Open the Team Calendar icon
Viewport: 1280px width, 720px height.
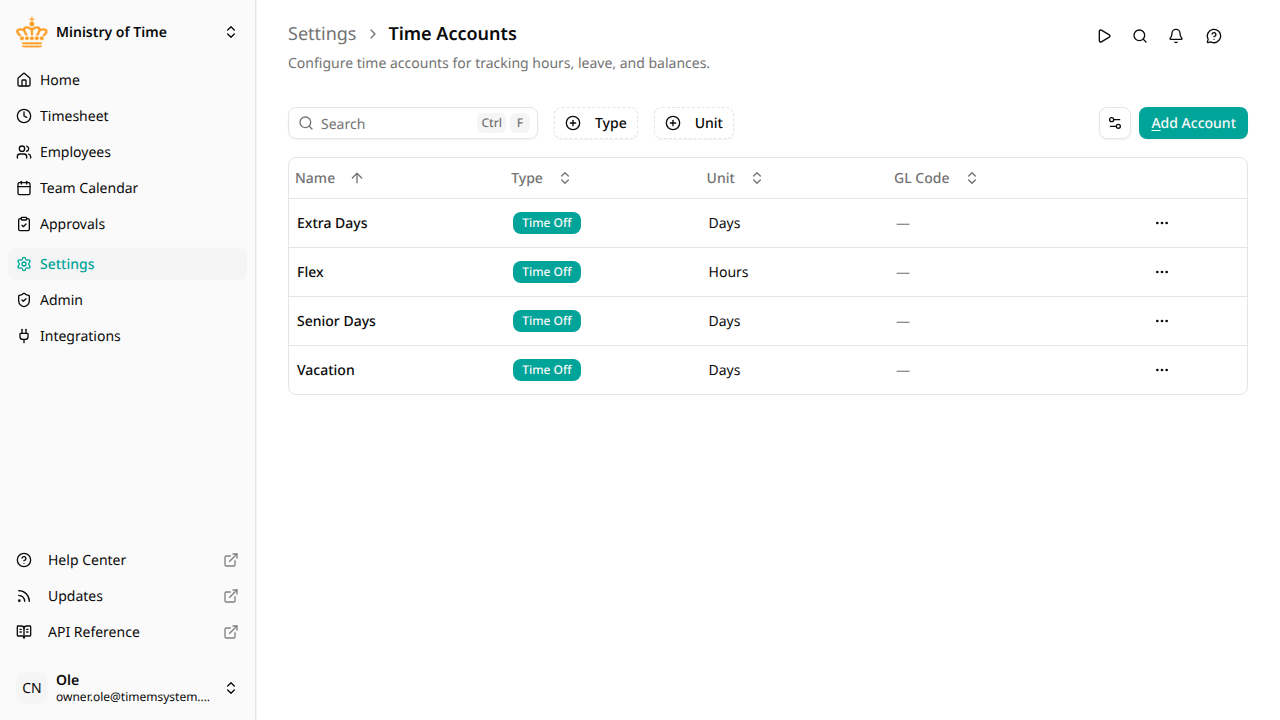[24, 188]
